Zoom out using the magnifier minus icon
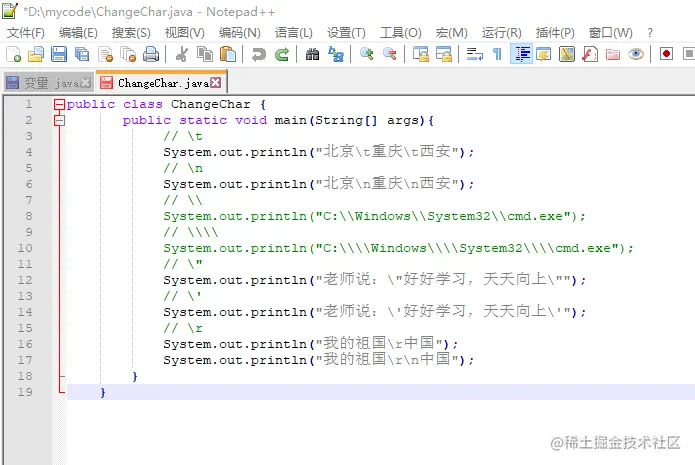 (390, 54)
